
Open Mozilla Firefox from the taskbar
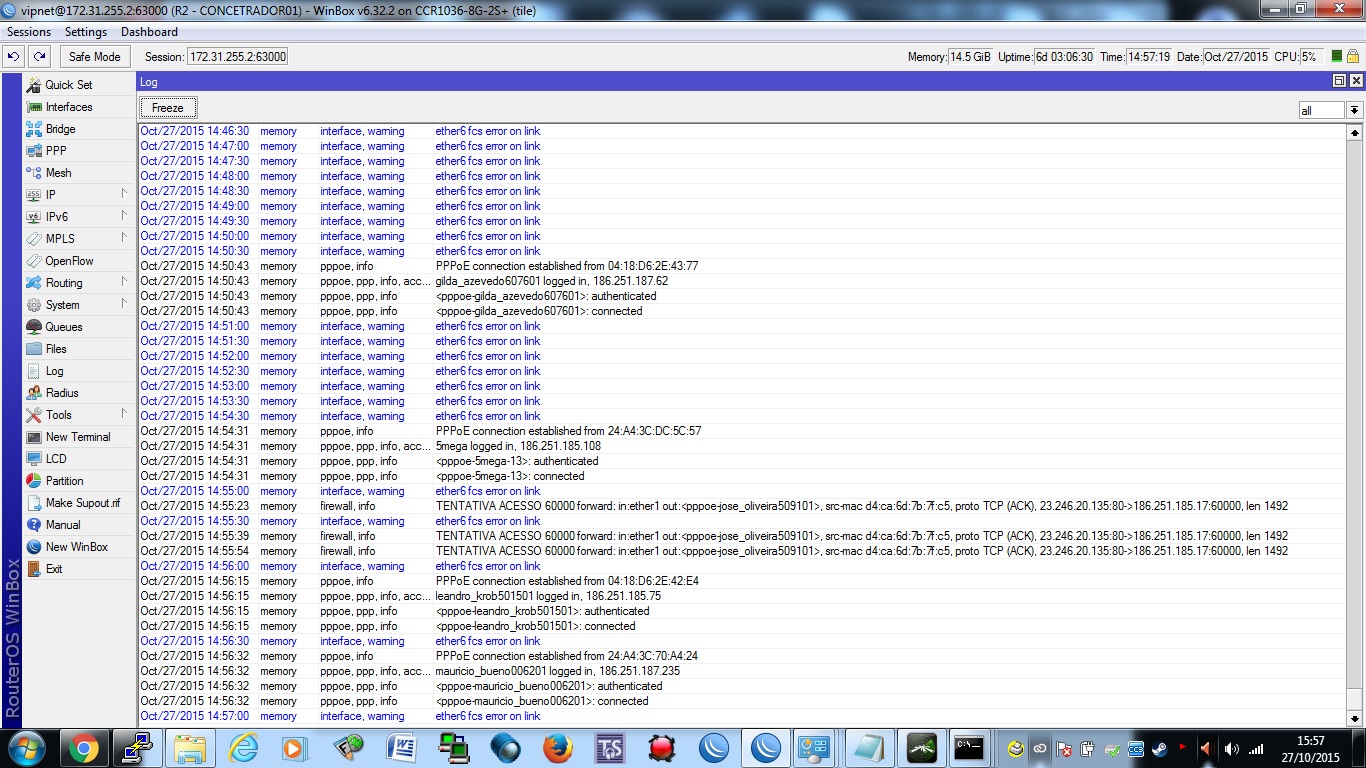558,748
